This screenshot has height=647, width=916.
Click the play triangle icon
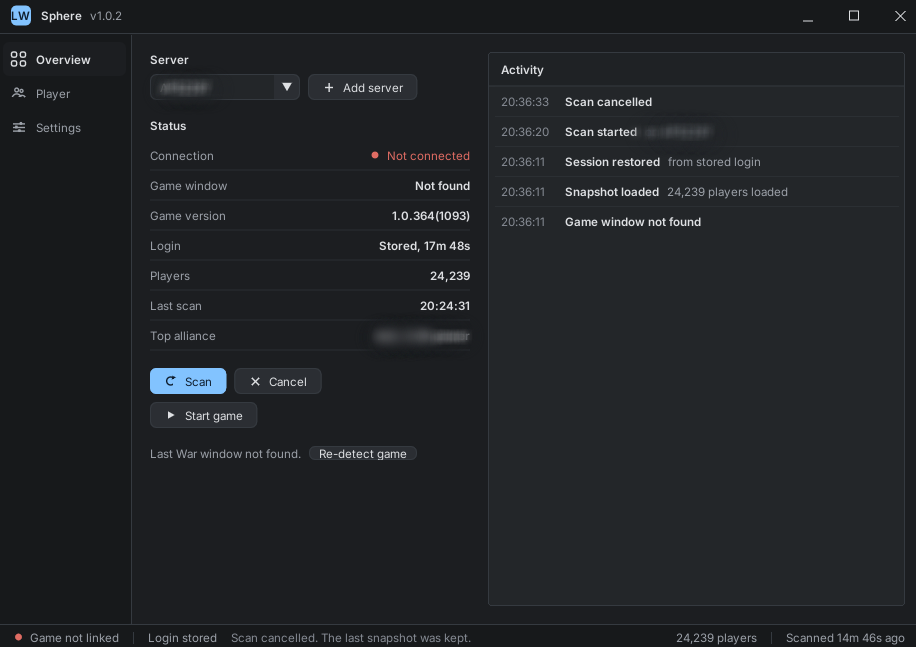171,415
